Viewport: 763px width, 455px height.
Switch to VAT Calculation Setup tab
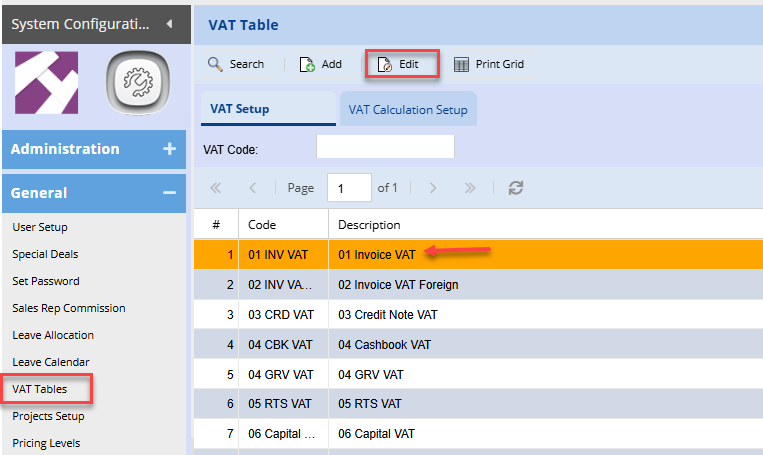point(408,110)
